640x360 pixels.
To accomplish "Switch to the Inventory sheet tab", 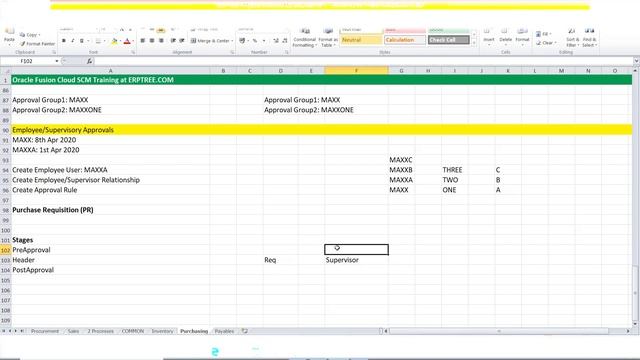I will (162, 331).
